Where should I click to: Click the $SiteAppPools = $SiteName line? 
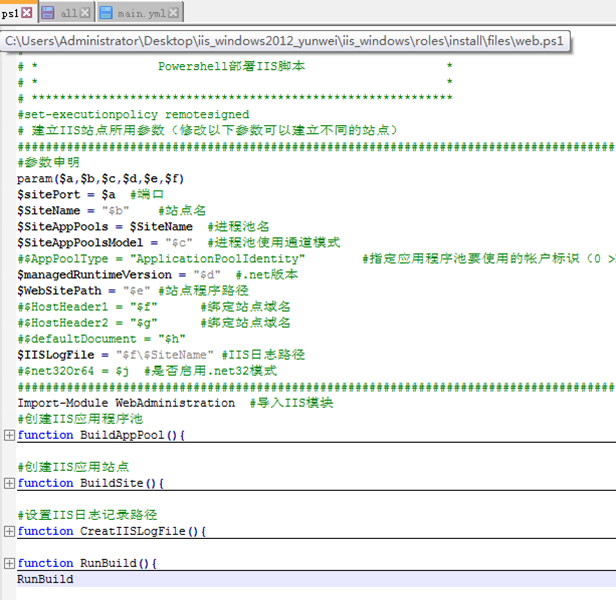click(x=143, y=227)
